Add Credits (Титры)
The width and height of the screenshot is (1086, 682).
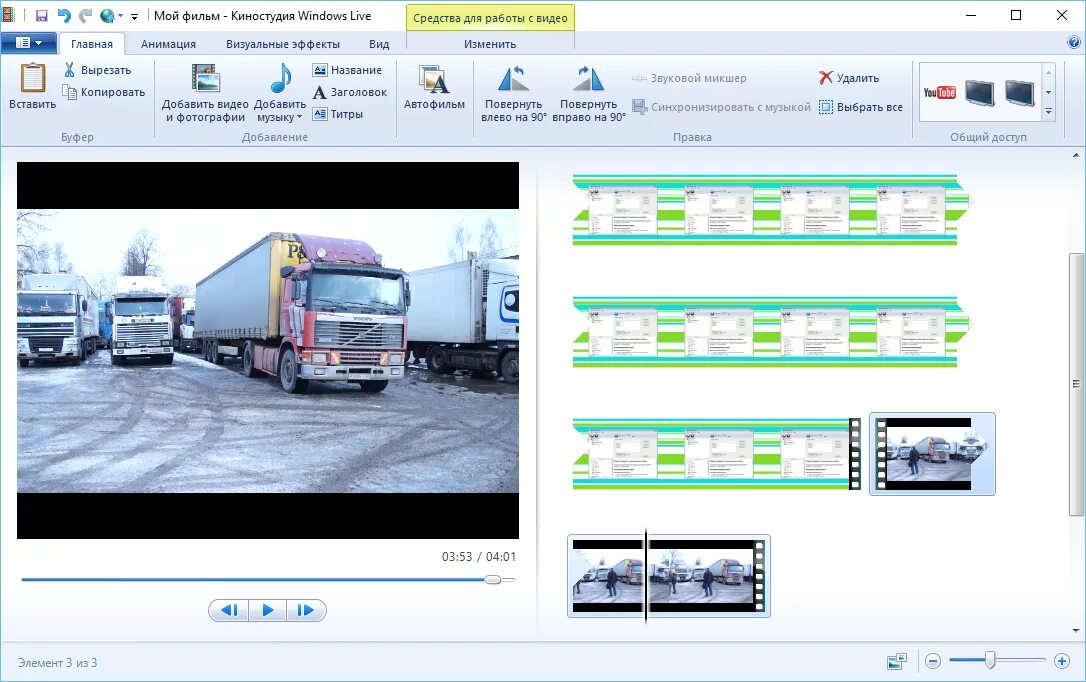click(338, 114)
